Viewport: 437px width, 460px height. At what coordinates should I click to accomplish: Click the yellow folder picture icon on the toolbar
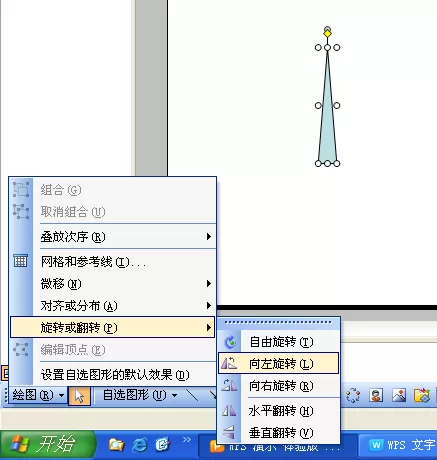[422, 396]
